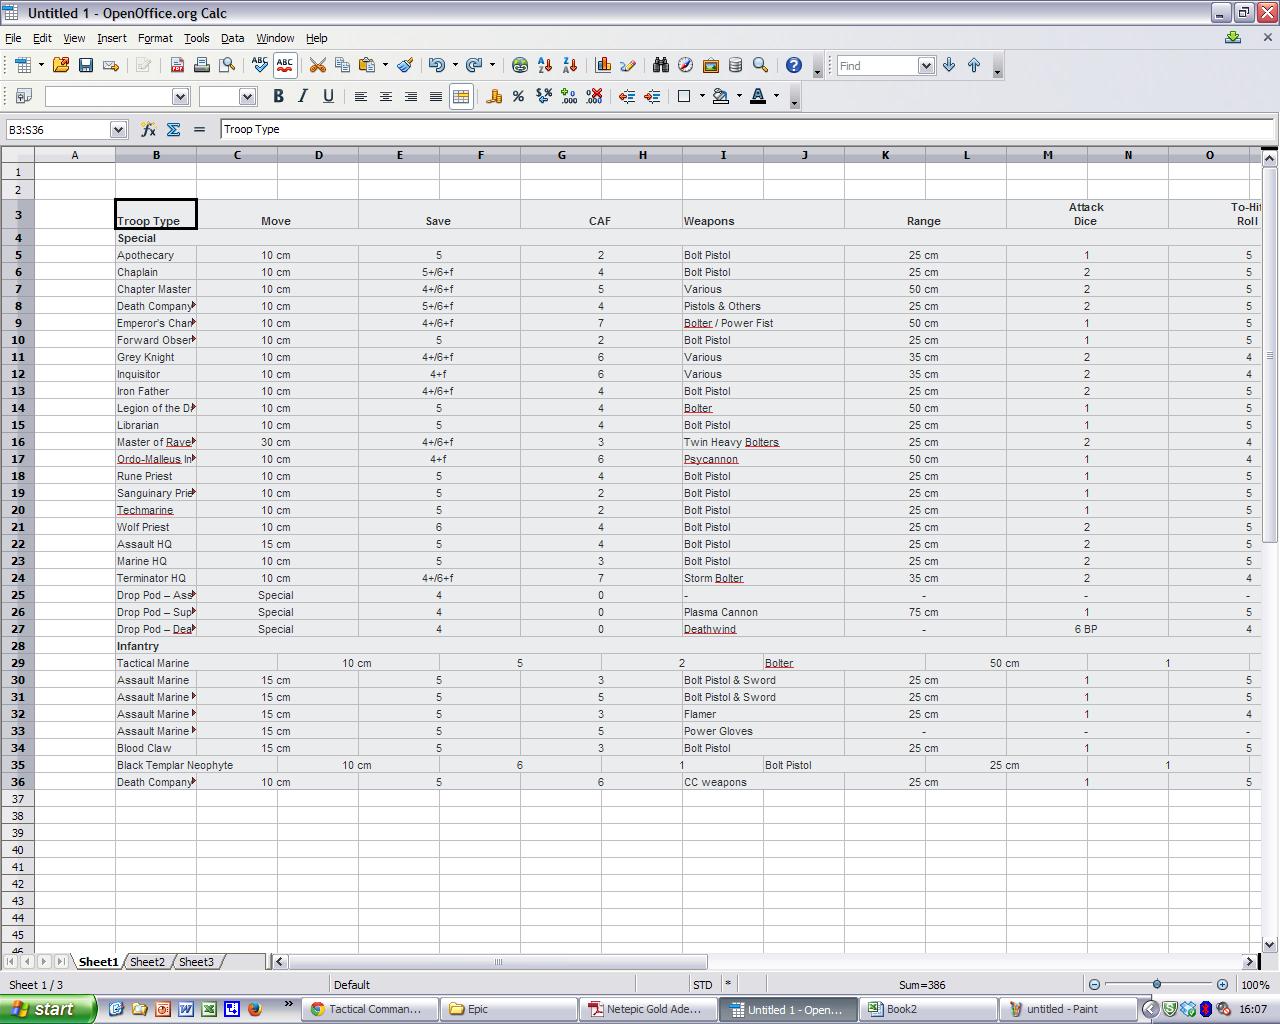The height and width of the screenshot is (1024, 1280).
Task: Open Find & Replace binoculars icon
Action: coord(660,65)
